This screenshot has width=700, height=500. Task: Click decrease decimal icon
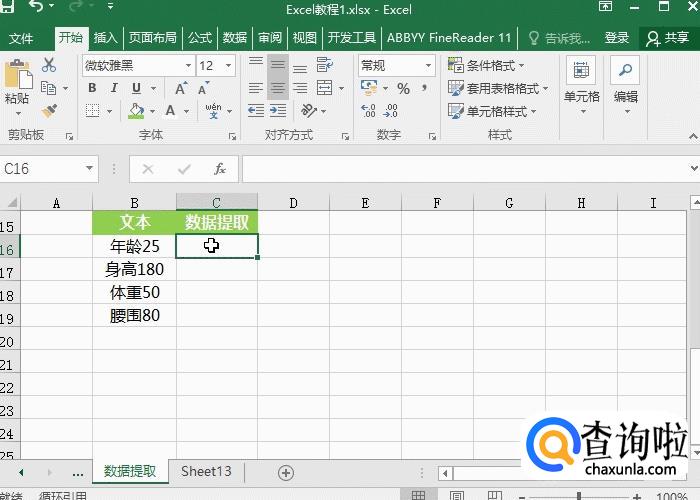[x=391, y=110]
